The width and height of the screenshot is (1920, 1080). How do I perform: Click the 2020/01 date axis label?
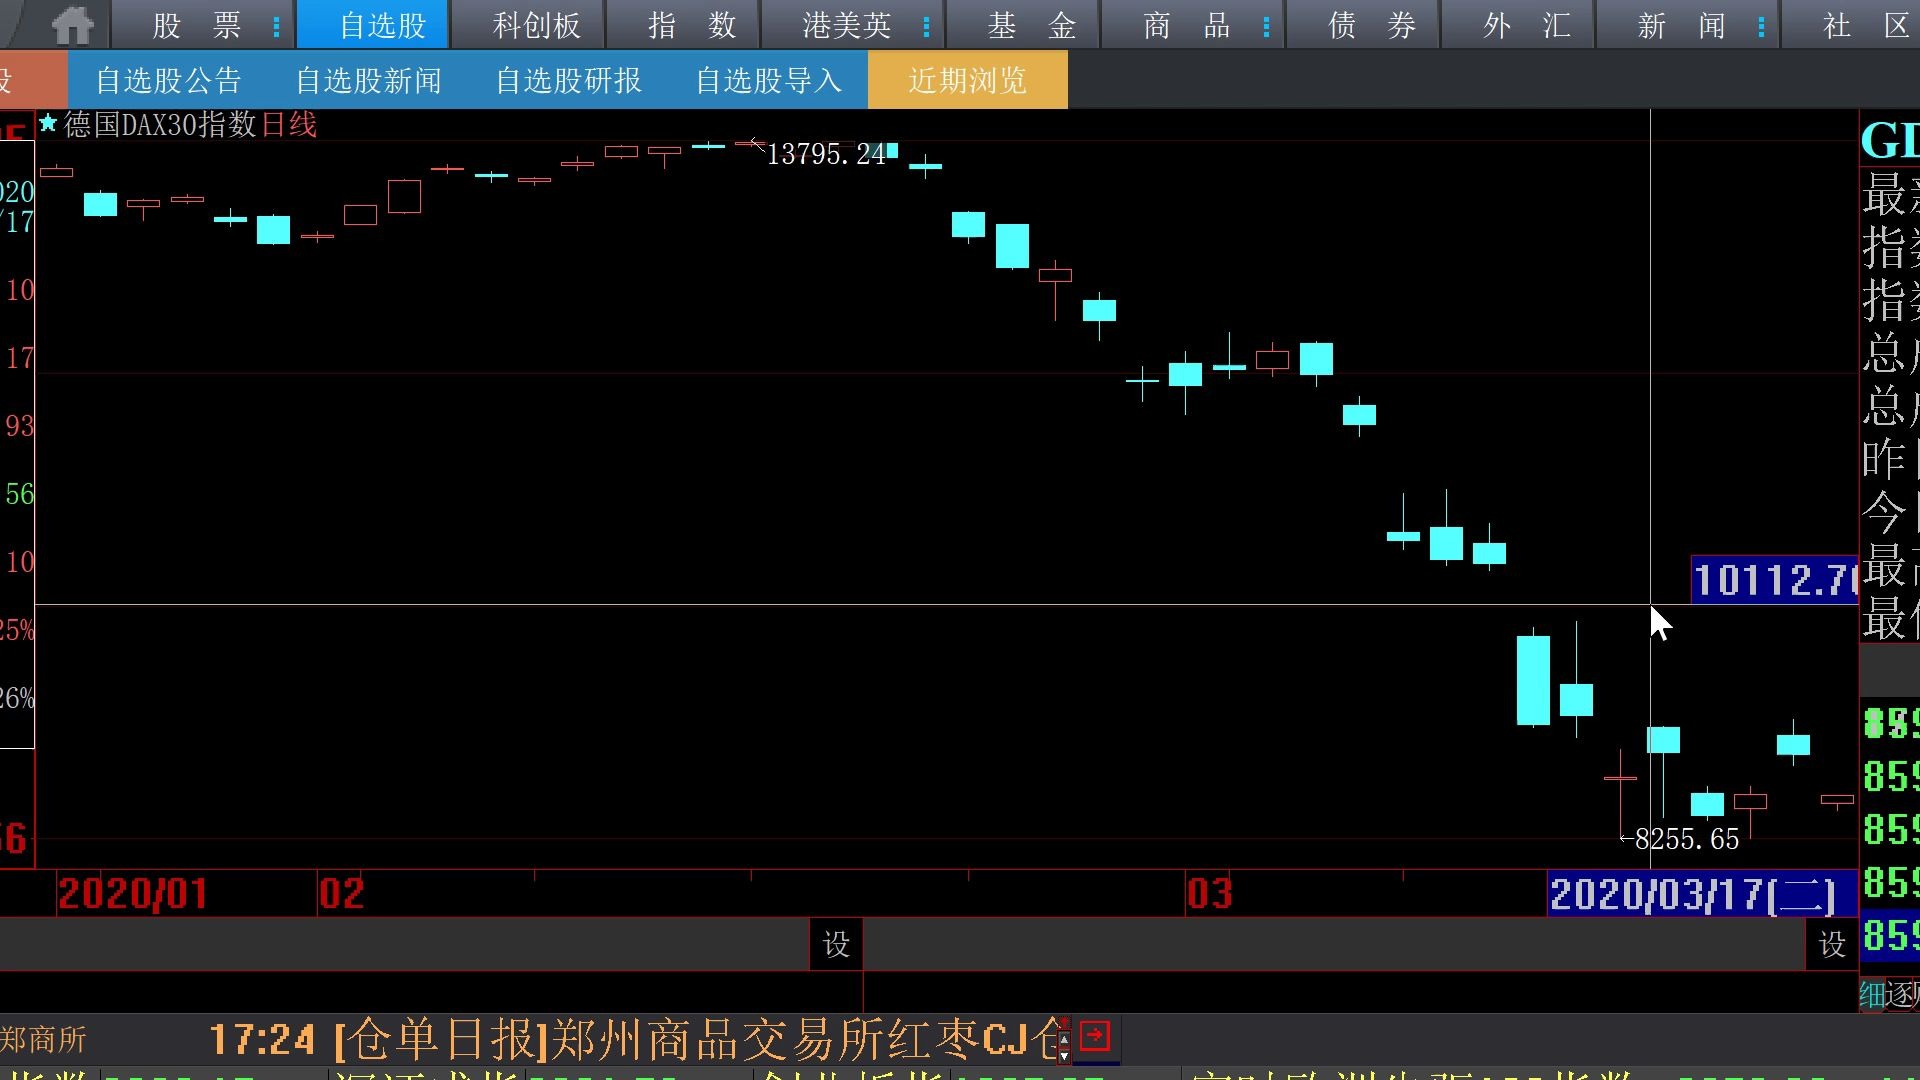pyautogui.click(x=133, y=894)
